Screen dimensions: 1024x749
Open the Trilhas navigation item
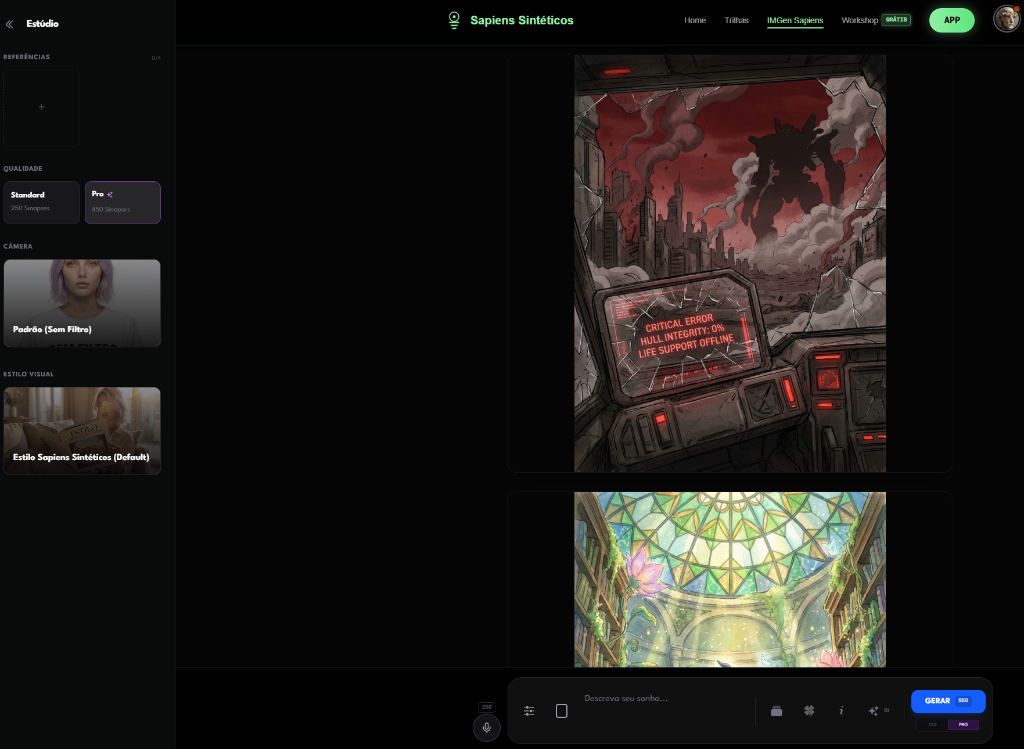coord(736,20)
